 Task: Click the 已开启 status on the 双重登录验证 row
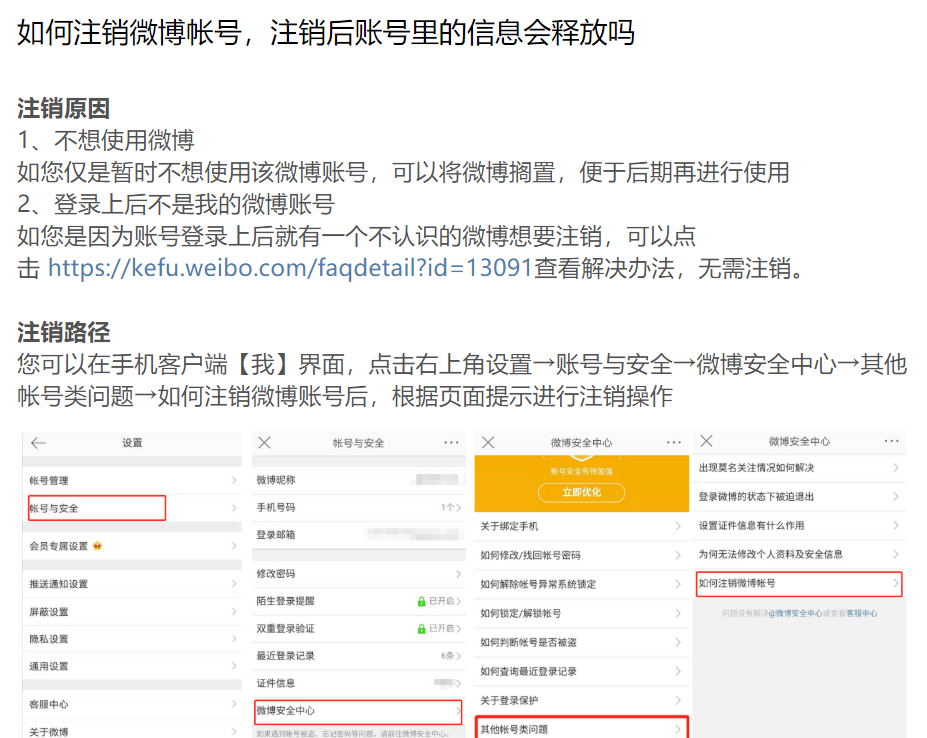coord(441,629)
